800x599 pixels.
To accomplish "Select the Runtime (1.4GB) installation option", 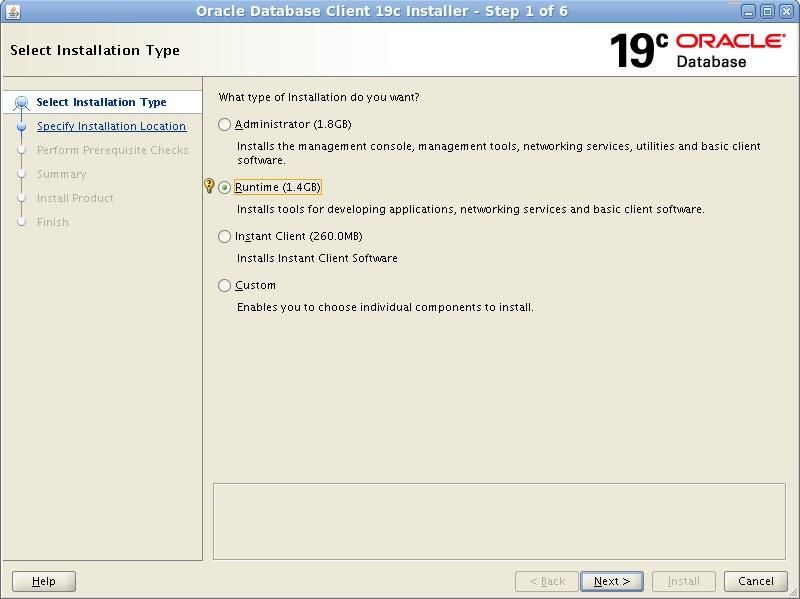I will click(224, 188).
